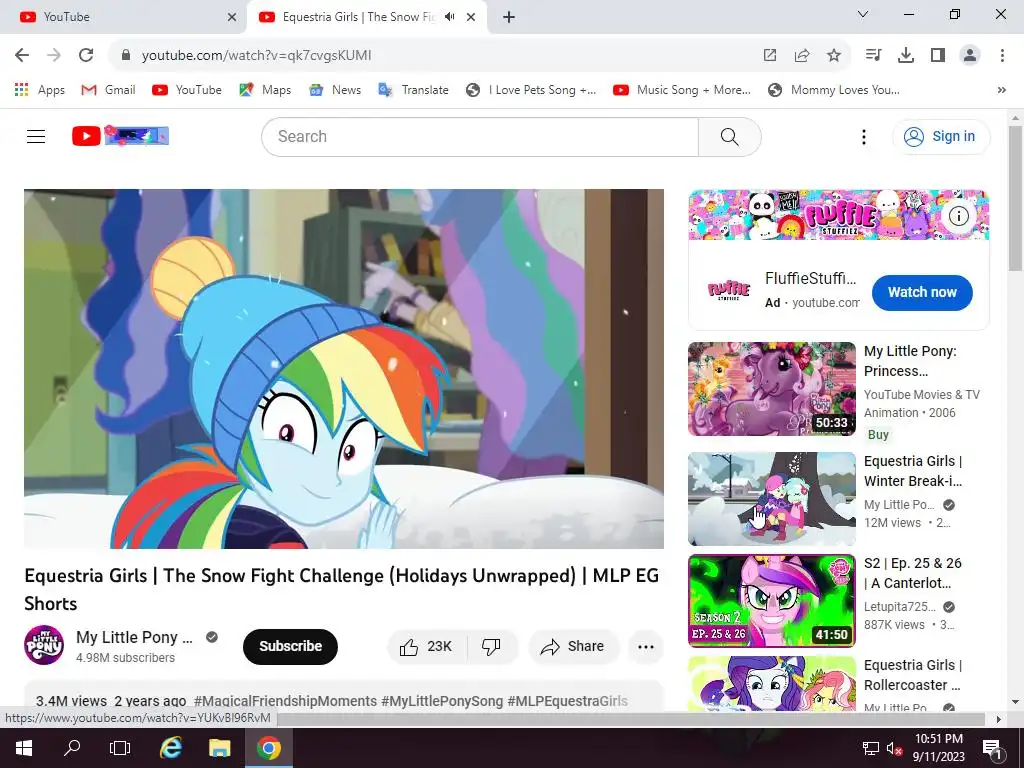Open the My Little Pony channel name
This screenshot has height=768, width=1024.
pos(135,637)
